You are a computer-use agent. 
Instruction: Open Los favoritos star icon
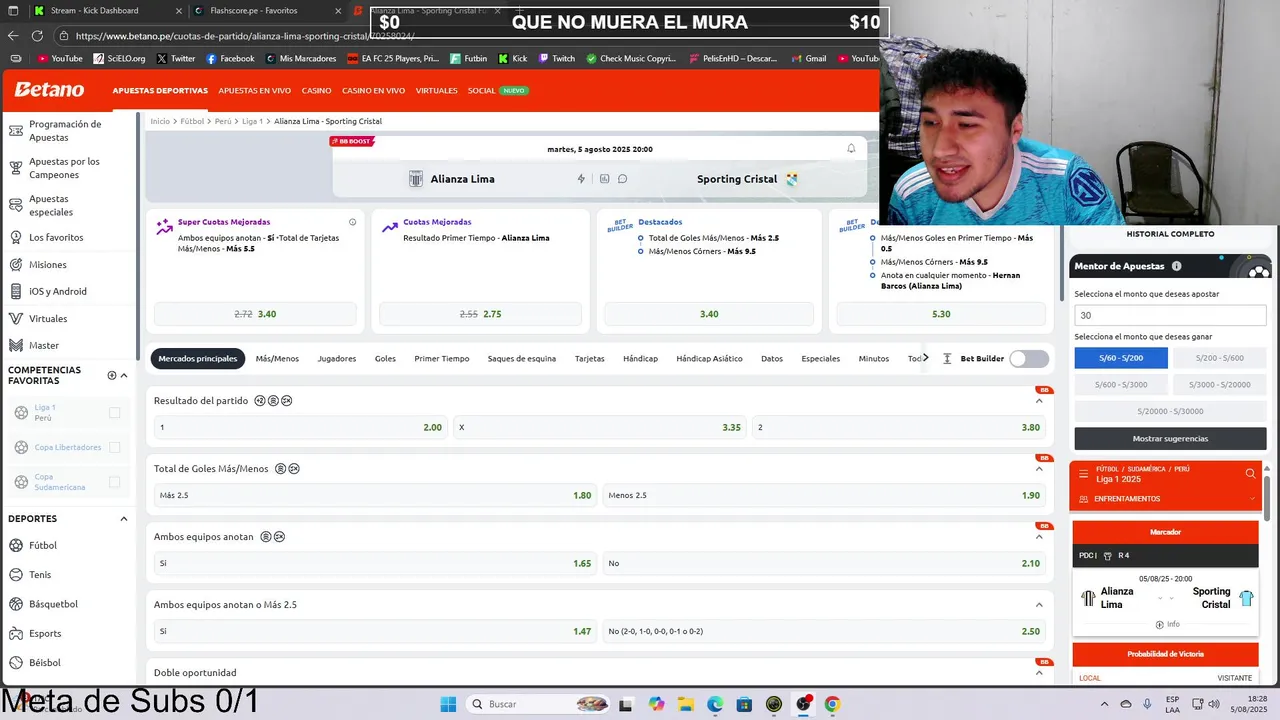pos(16,238)
